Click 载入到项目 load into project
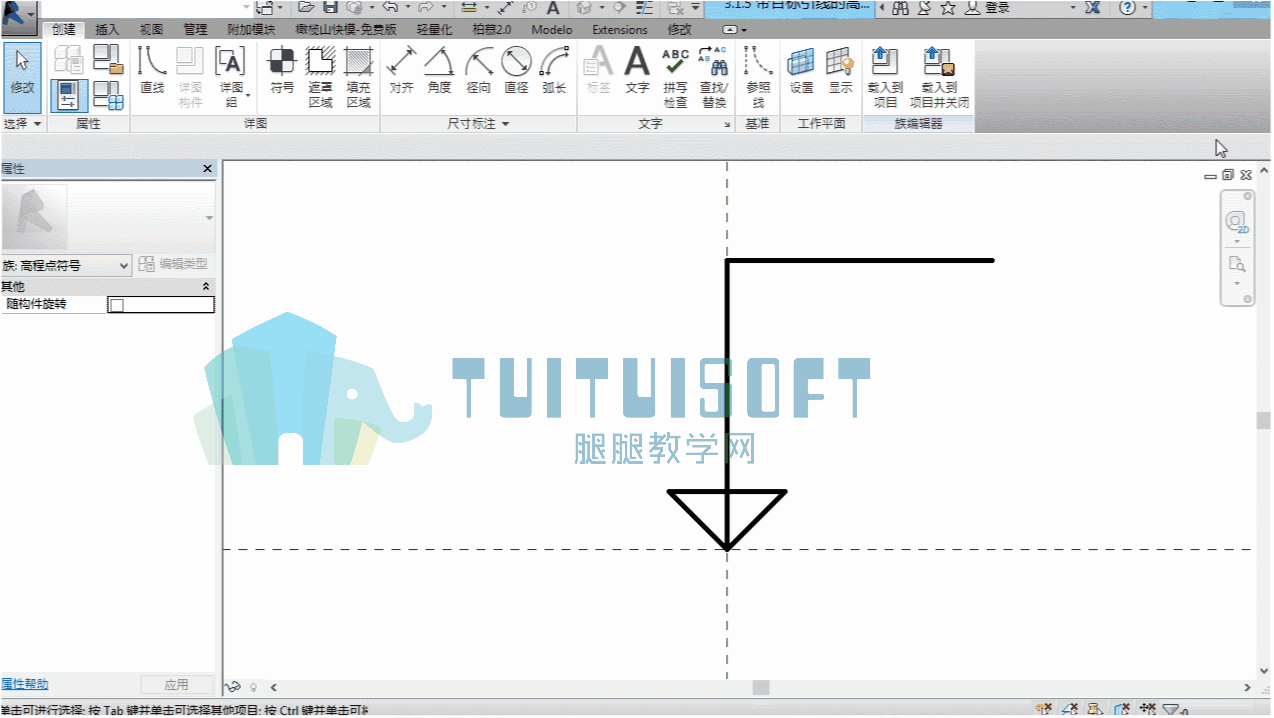Screen dimensions: 1274x718 click(x=885, y=77)
